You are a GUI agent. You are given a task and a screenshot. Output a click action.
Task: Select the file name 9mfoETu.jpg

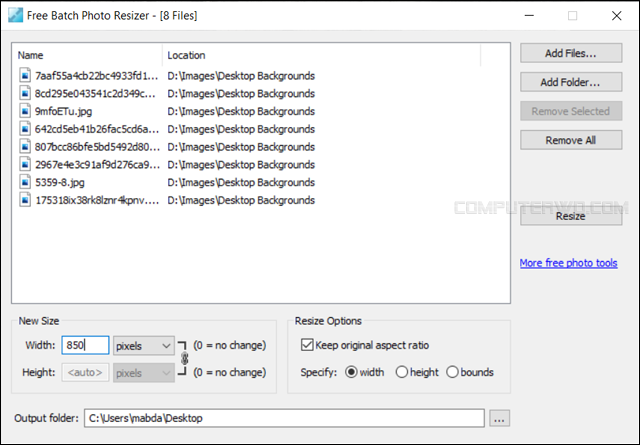point(63,111)
